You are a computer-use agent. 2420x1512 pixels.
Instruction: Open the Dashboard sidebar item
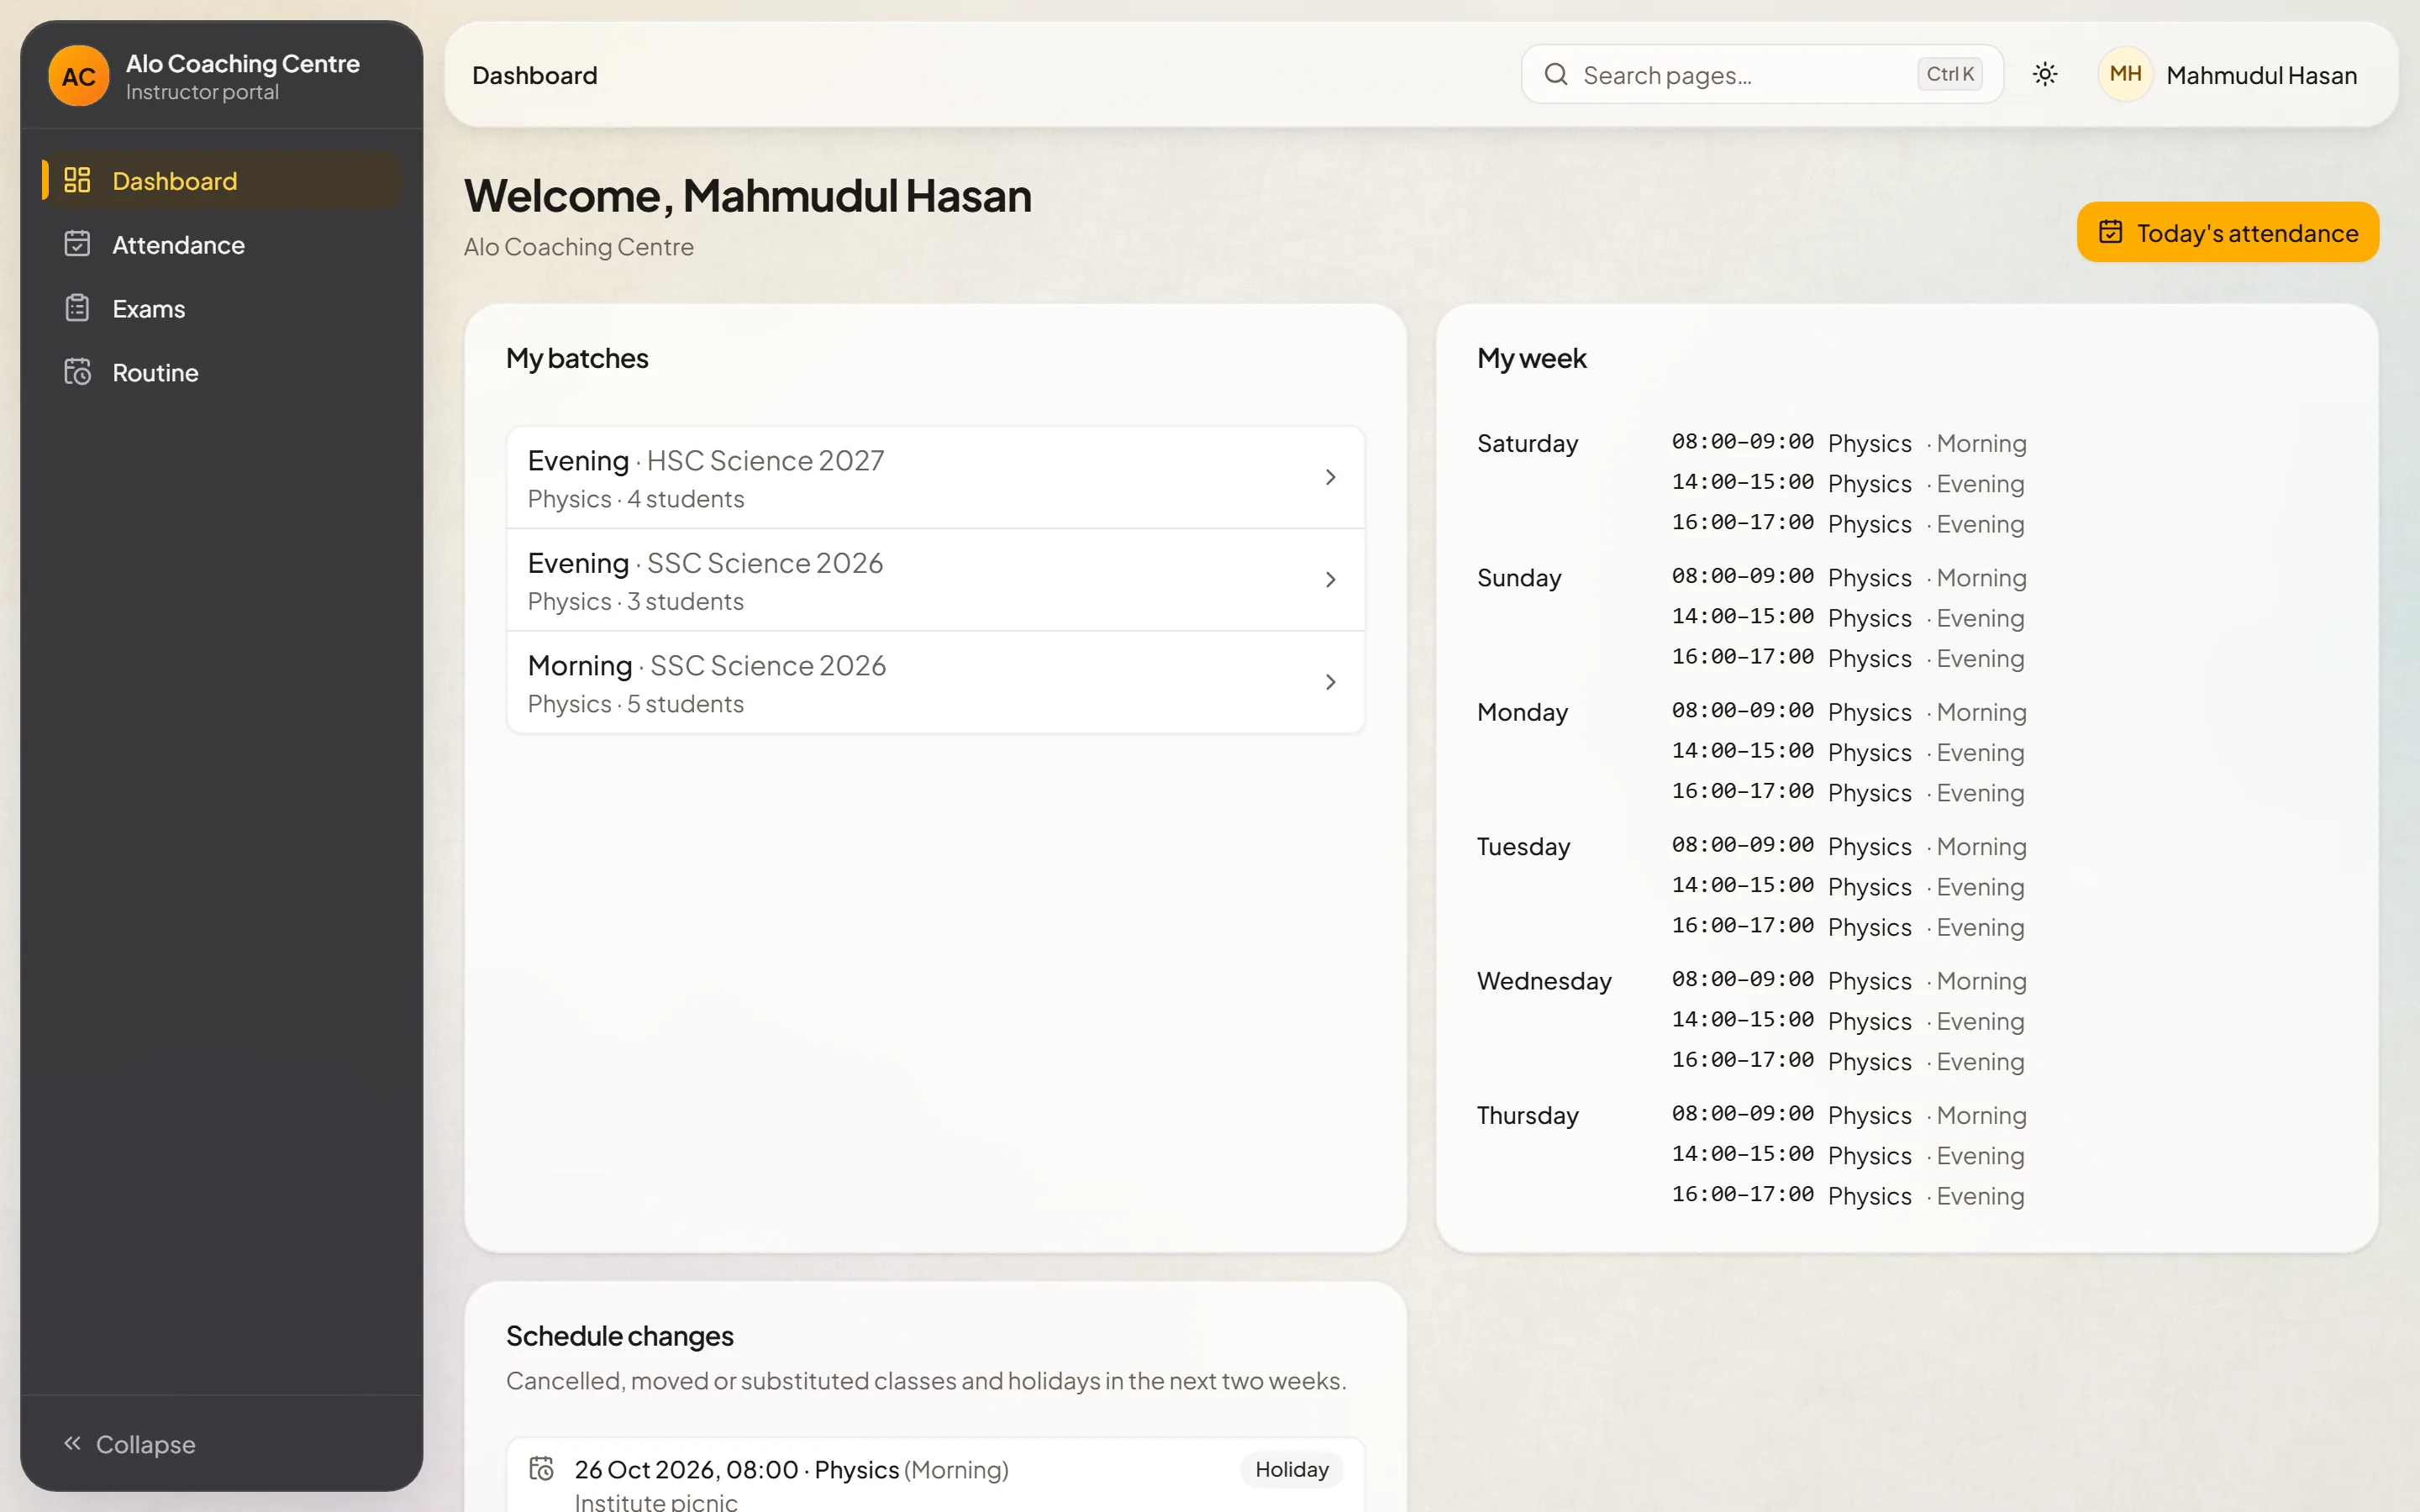point(222,181)
